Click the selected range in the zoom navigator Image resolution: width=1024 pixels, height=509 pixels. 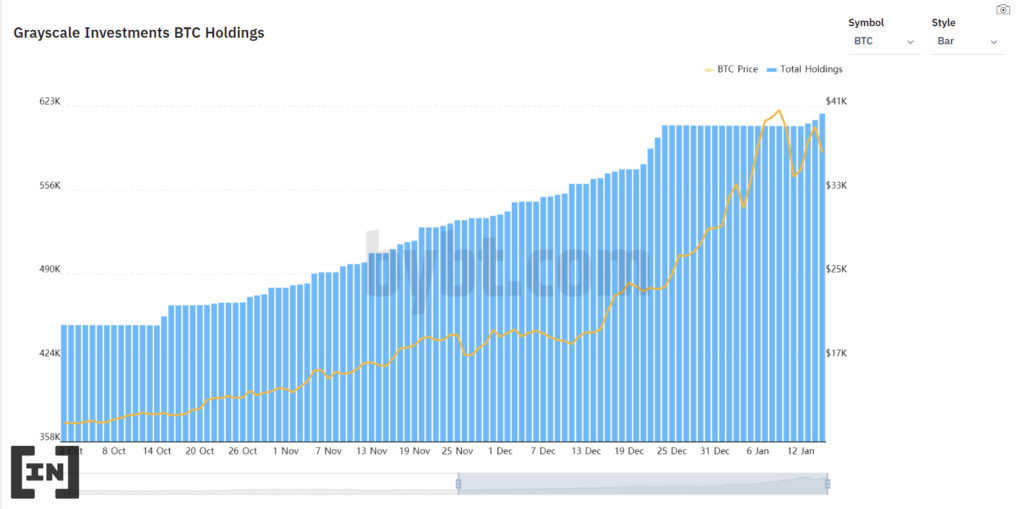[643, 484]
